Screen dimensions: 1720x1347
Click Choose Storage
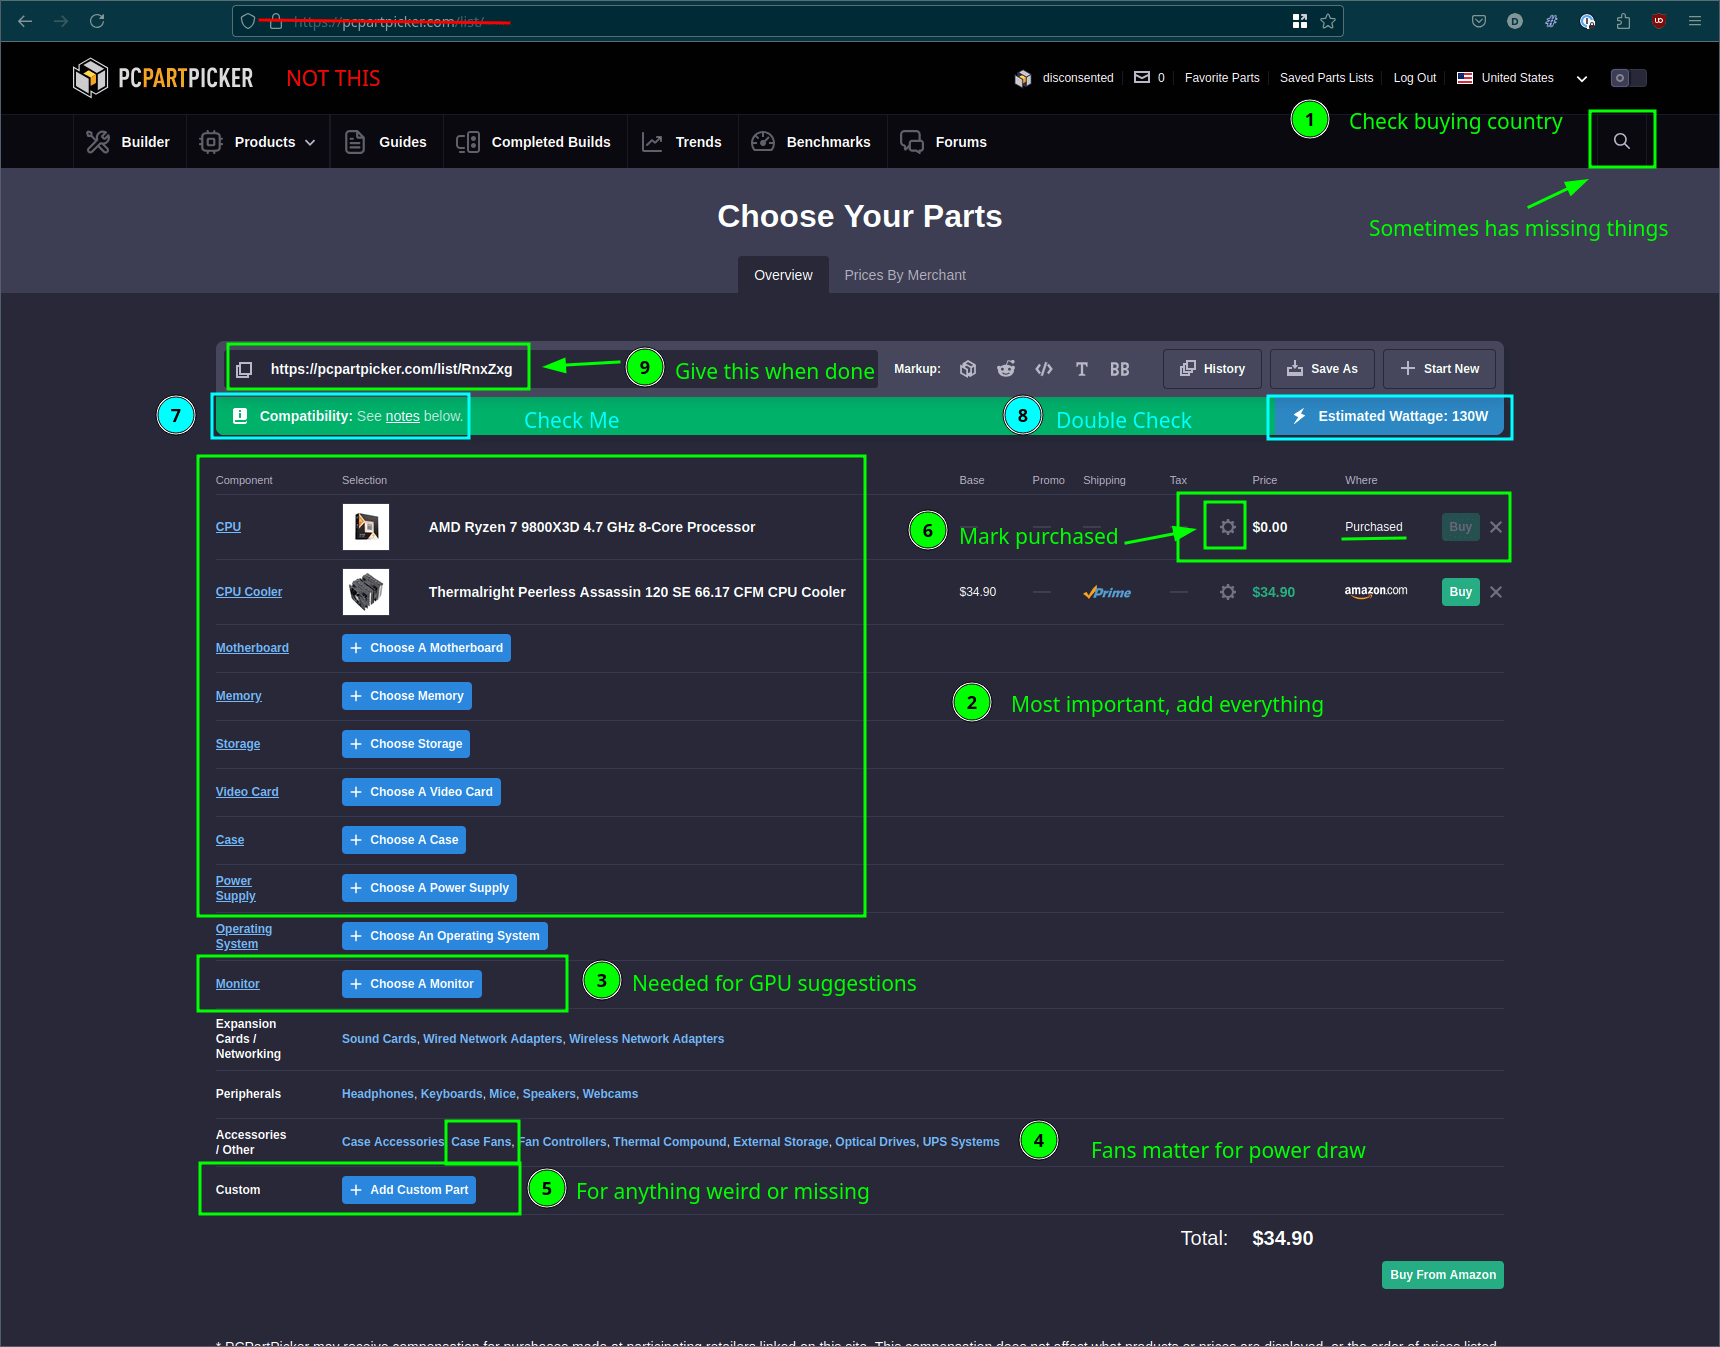tap(406, 744)
